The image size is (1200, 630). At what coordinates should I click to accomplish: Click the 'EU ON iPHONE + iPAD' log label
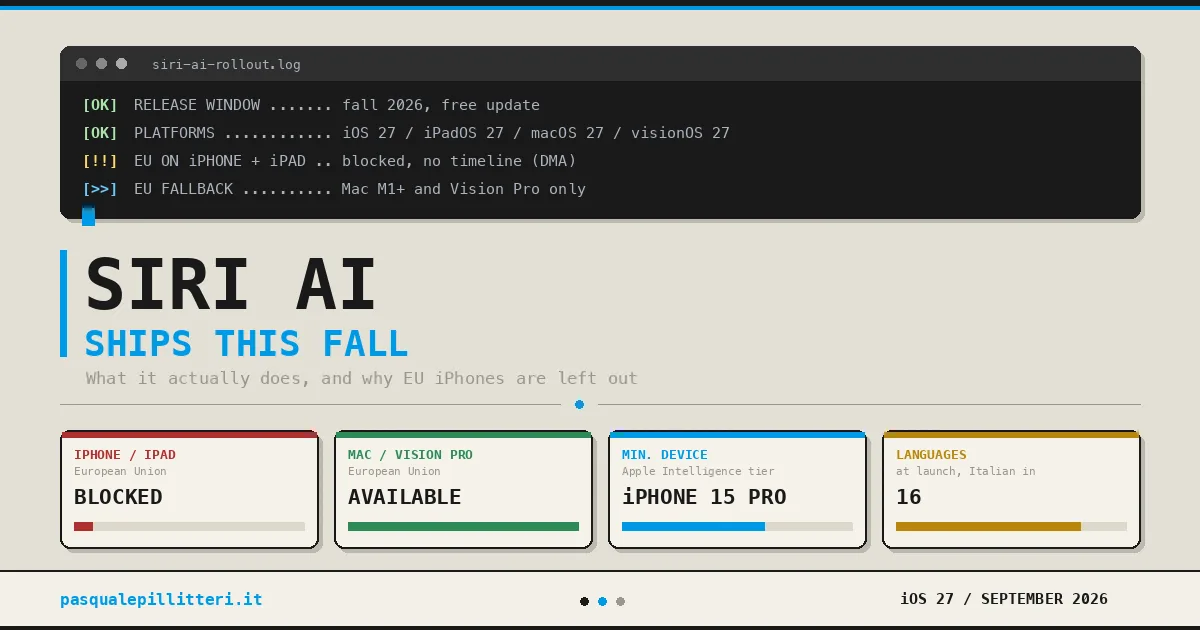(x=219, y=161)
